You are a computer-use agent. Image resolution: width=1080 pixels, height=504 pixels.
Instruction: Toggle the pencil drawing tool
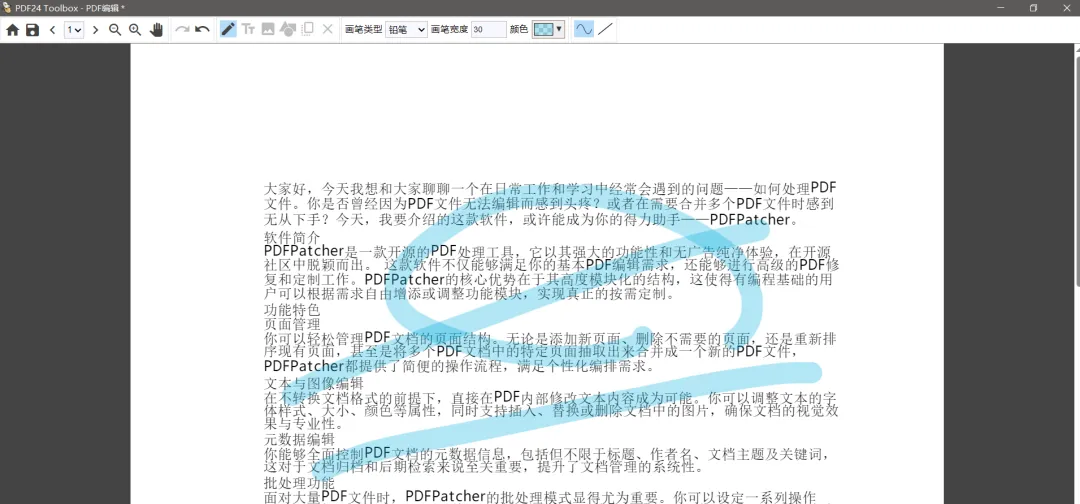point(228,29)
